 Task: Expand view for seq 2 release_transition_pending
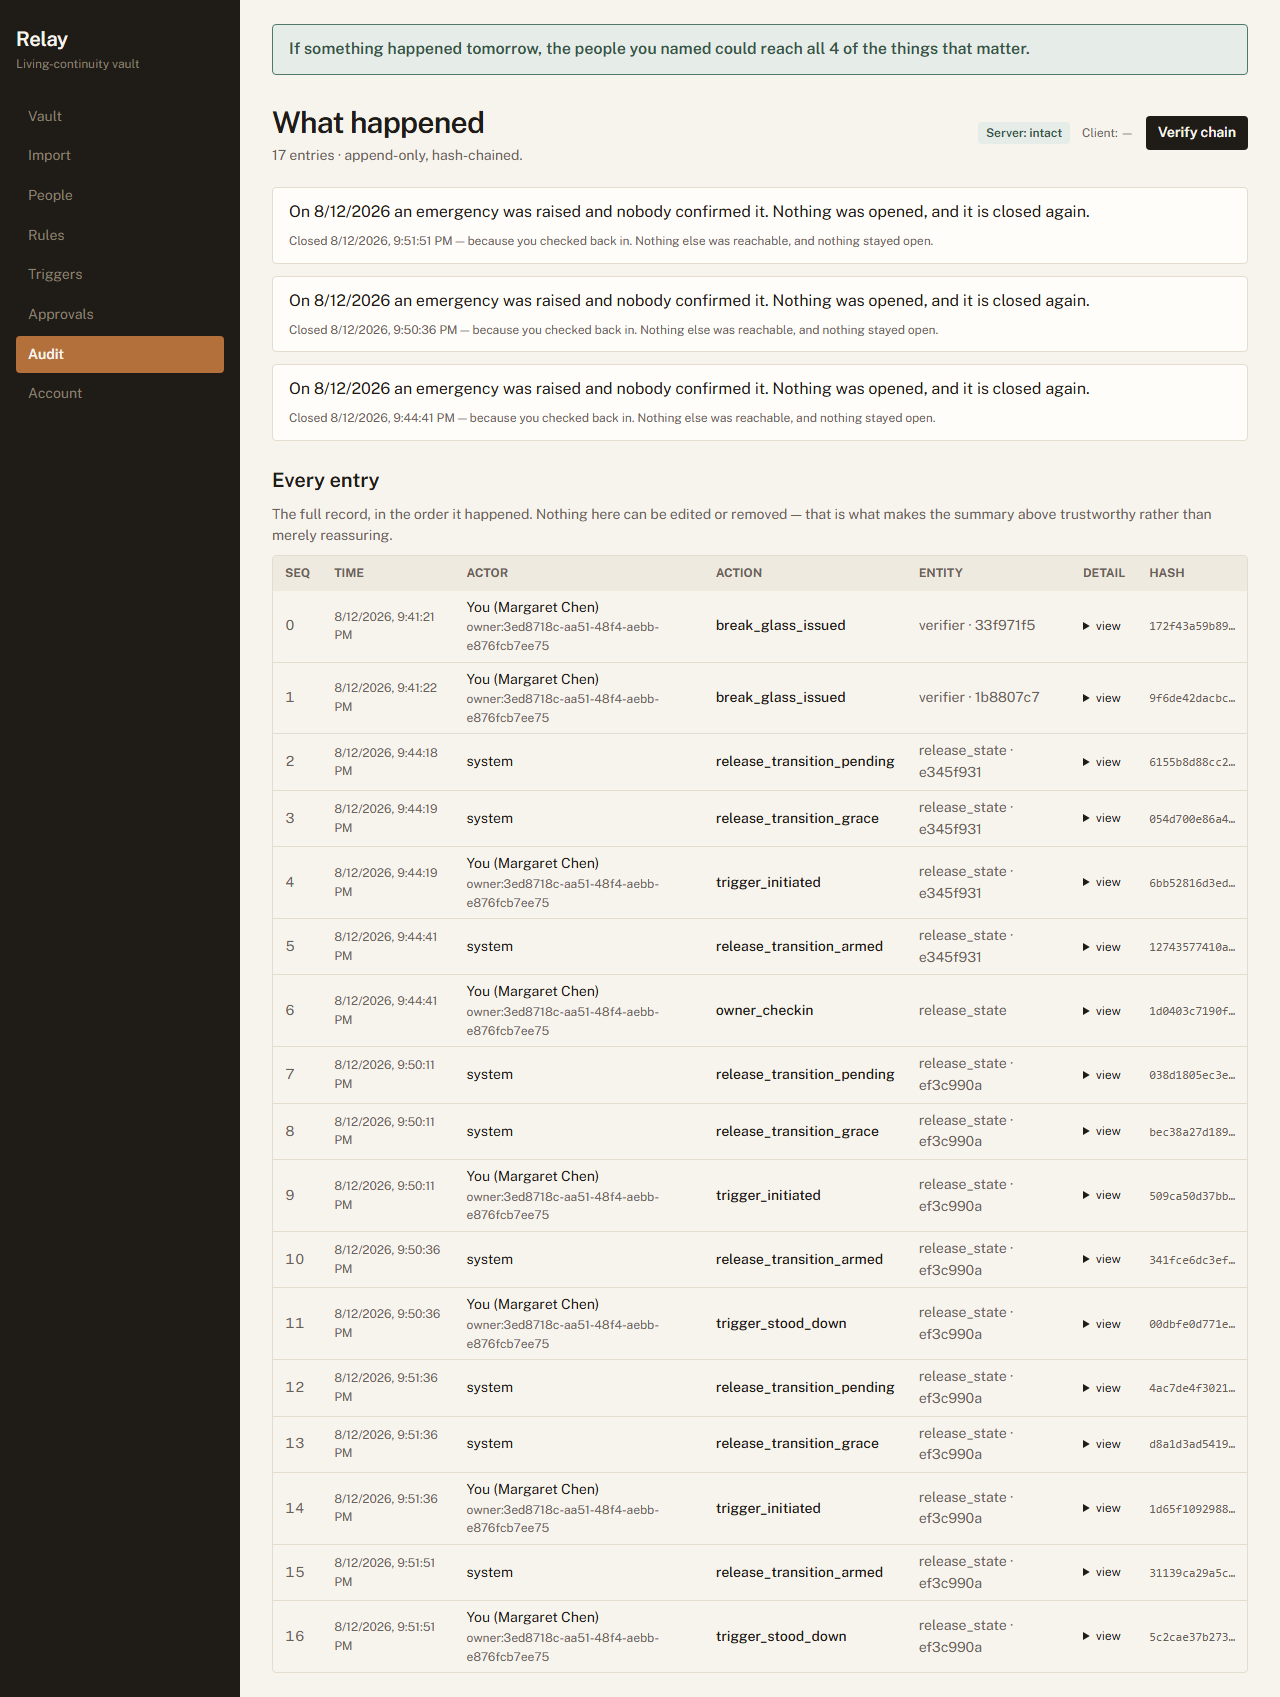click(x=1102, y=762)
